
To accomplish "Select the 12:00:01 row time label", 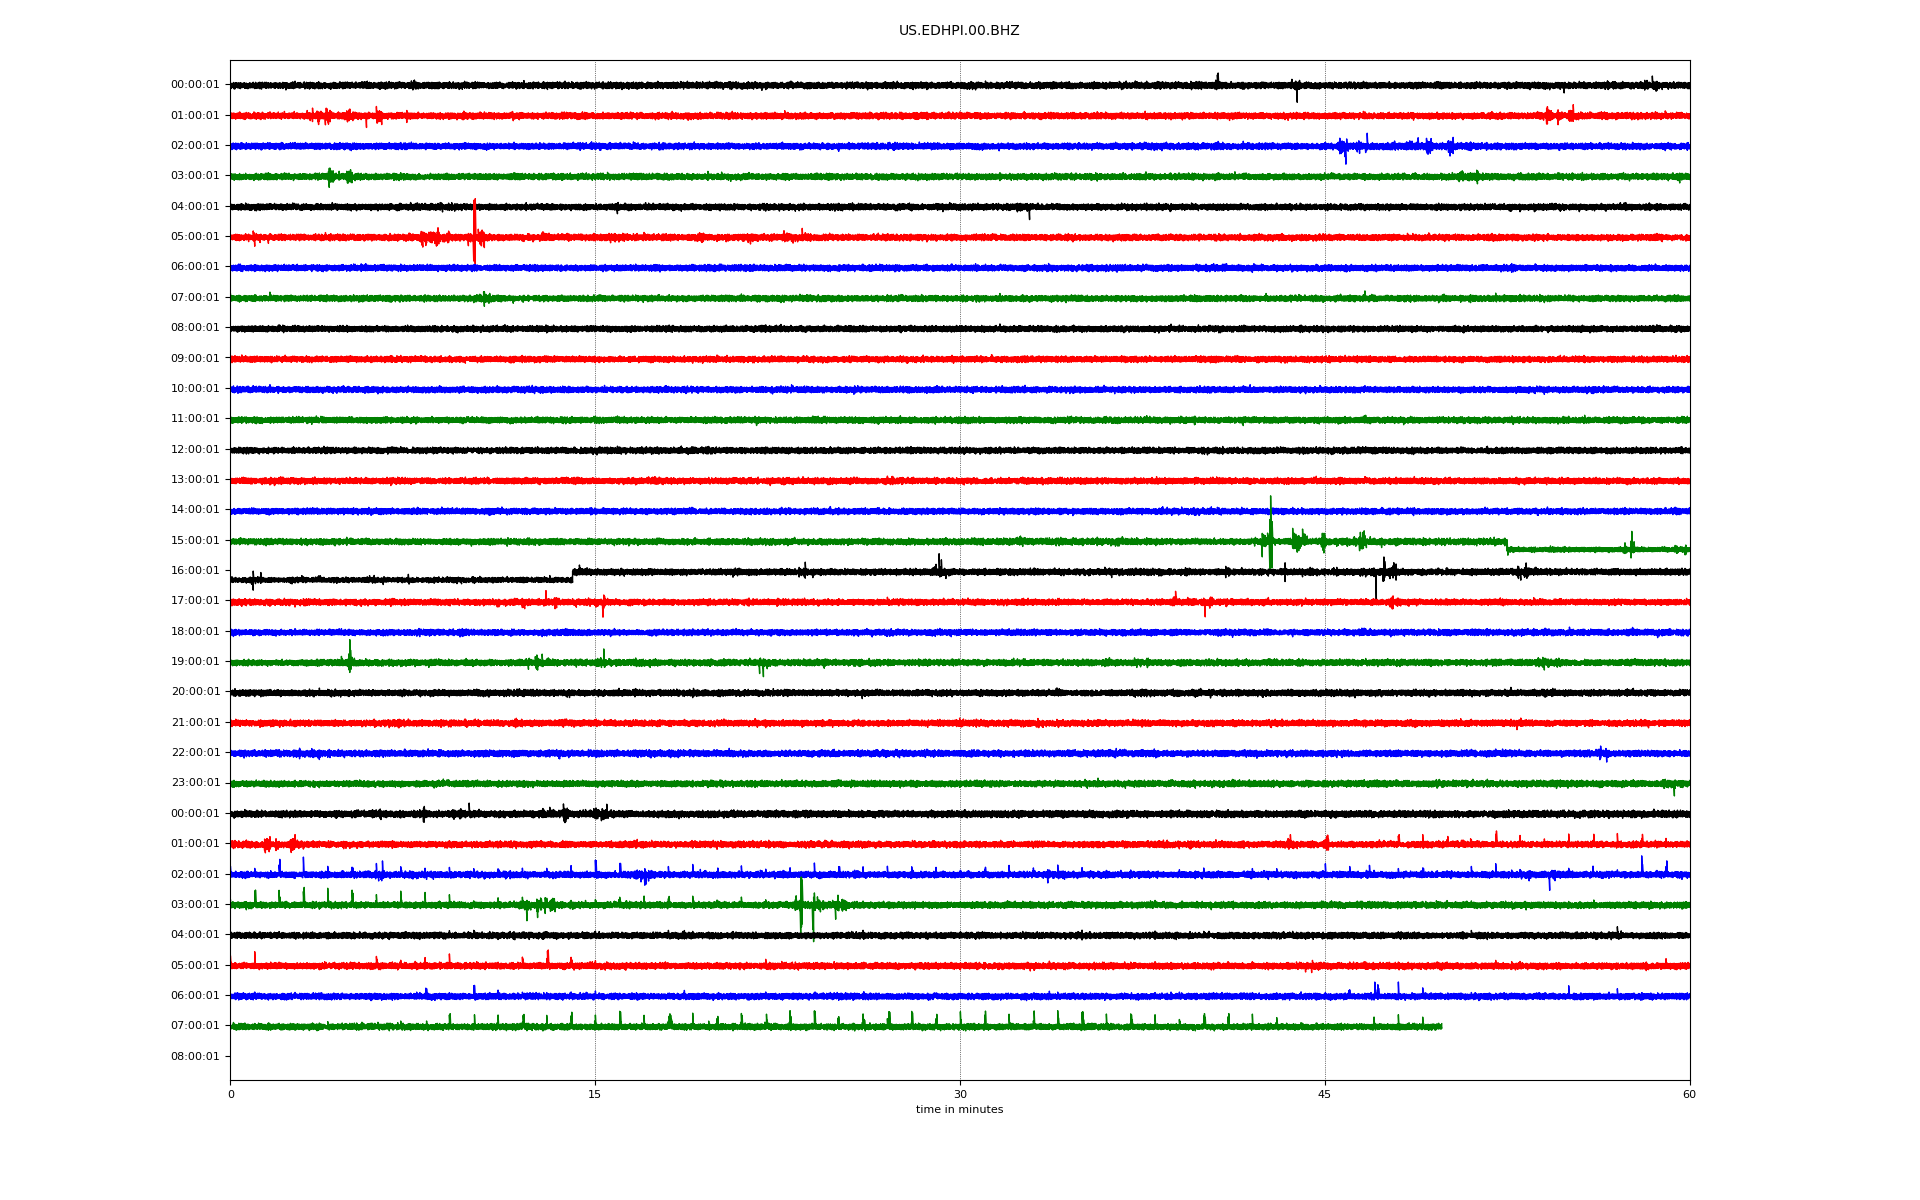I will (x=195, y=449).
